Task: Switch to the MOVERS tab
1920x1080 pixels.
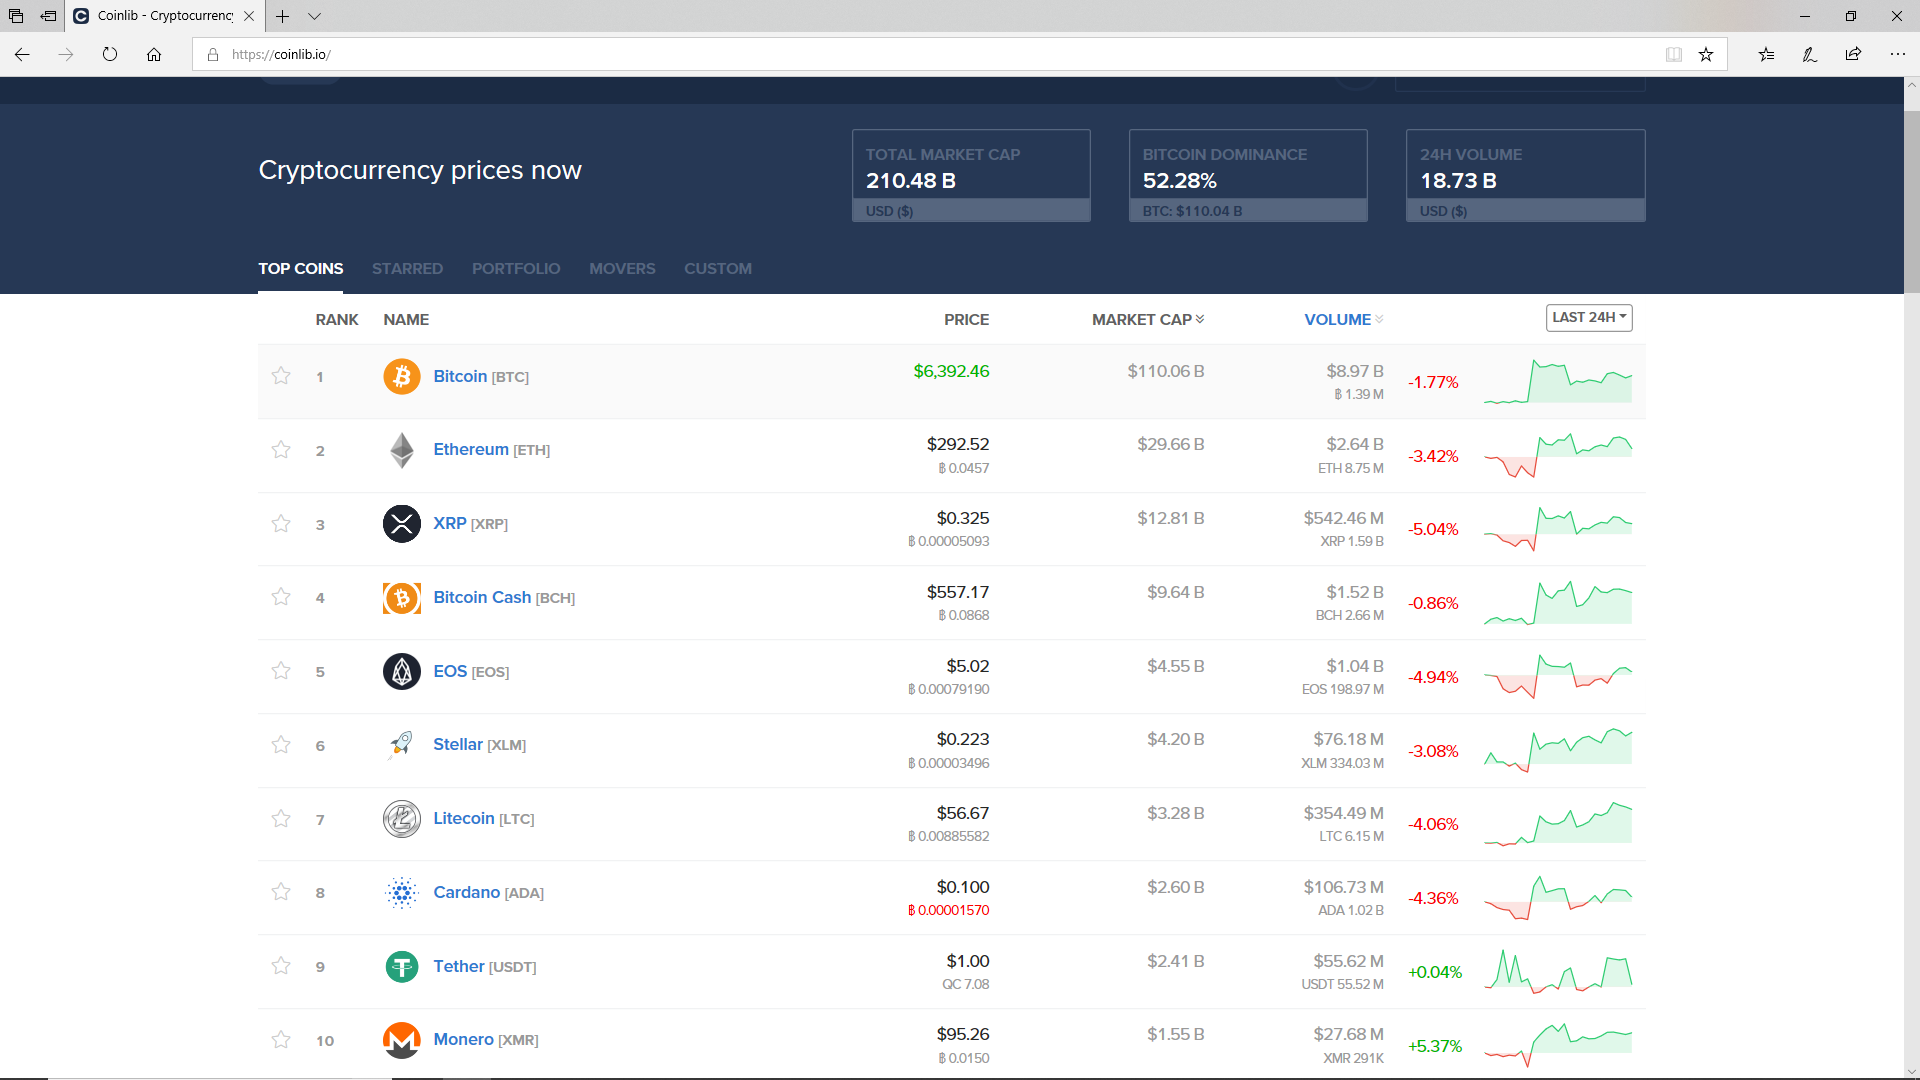Action: click(x=622, y=268)
